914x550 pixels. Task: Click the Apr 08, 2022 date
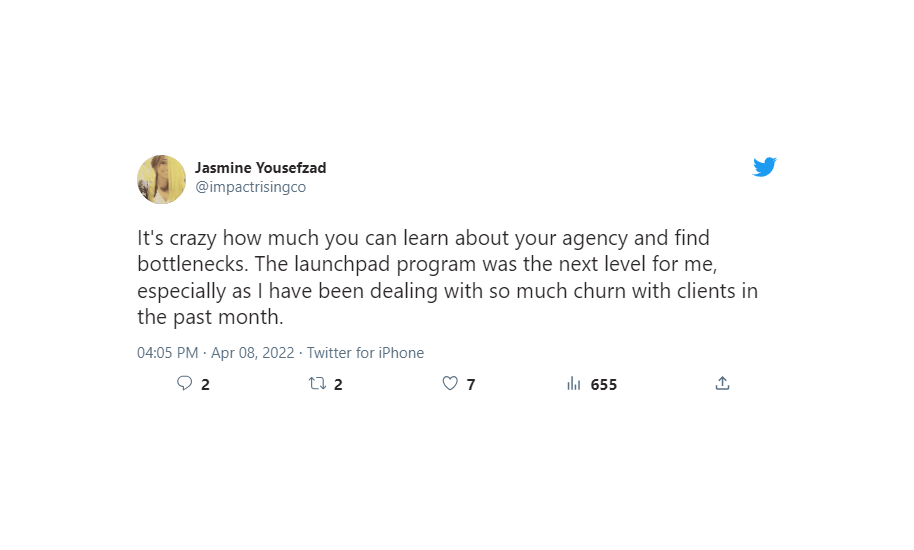252,353
